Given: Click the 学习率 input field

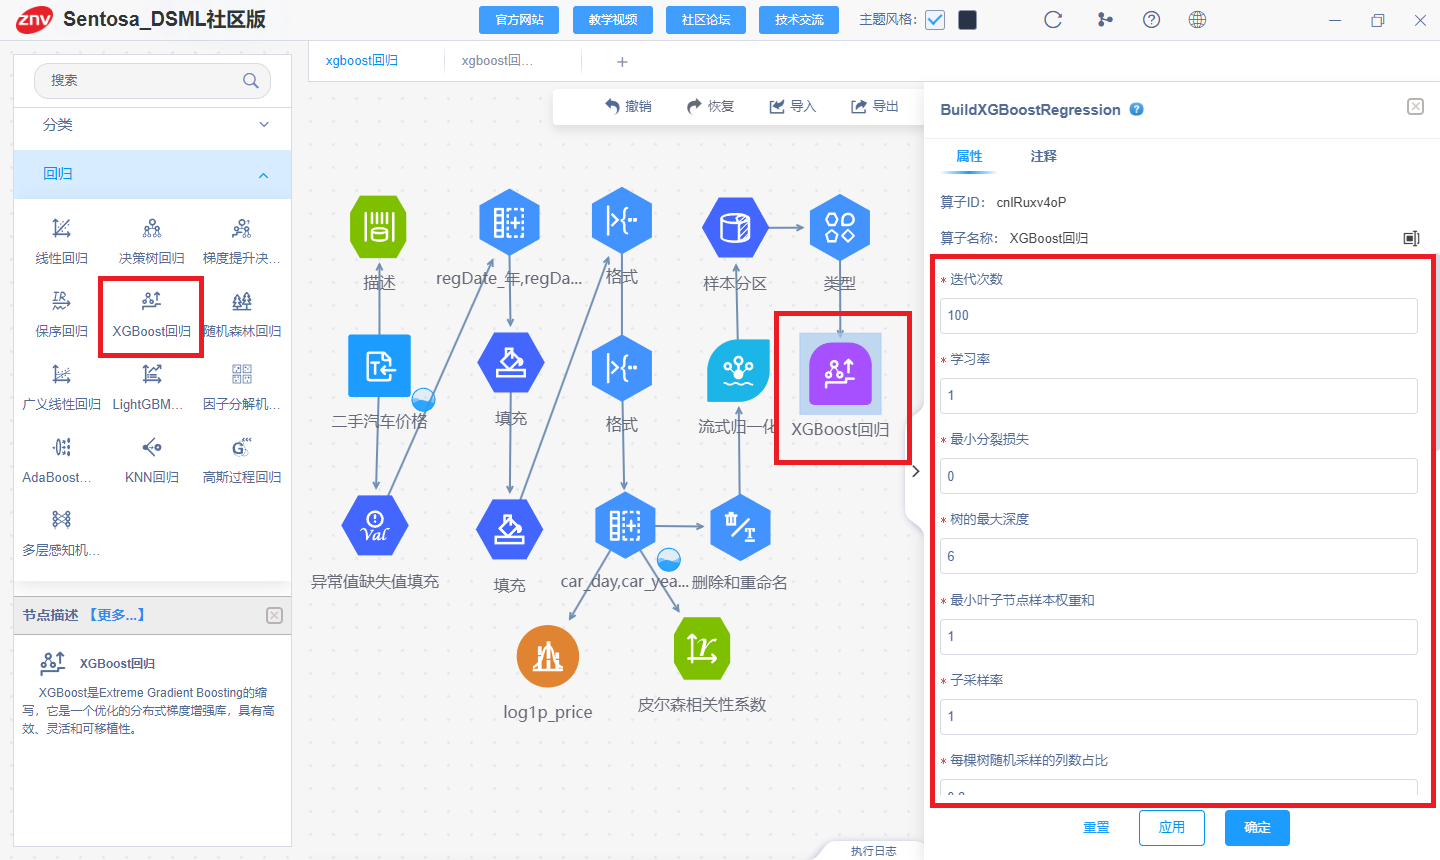Looking at the screenshot, I should (1178, 396).
